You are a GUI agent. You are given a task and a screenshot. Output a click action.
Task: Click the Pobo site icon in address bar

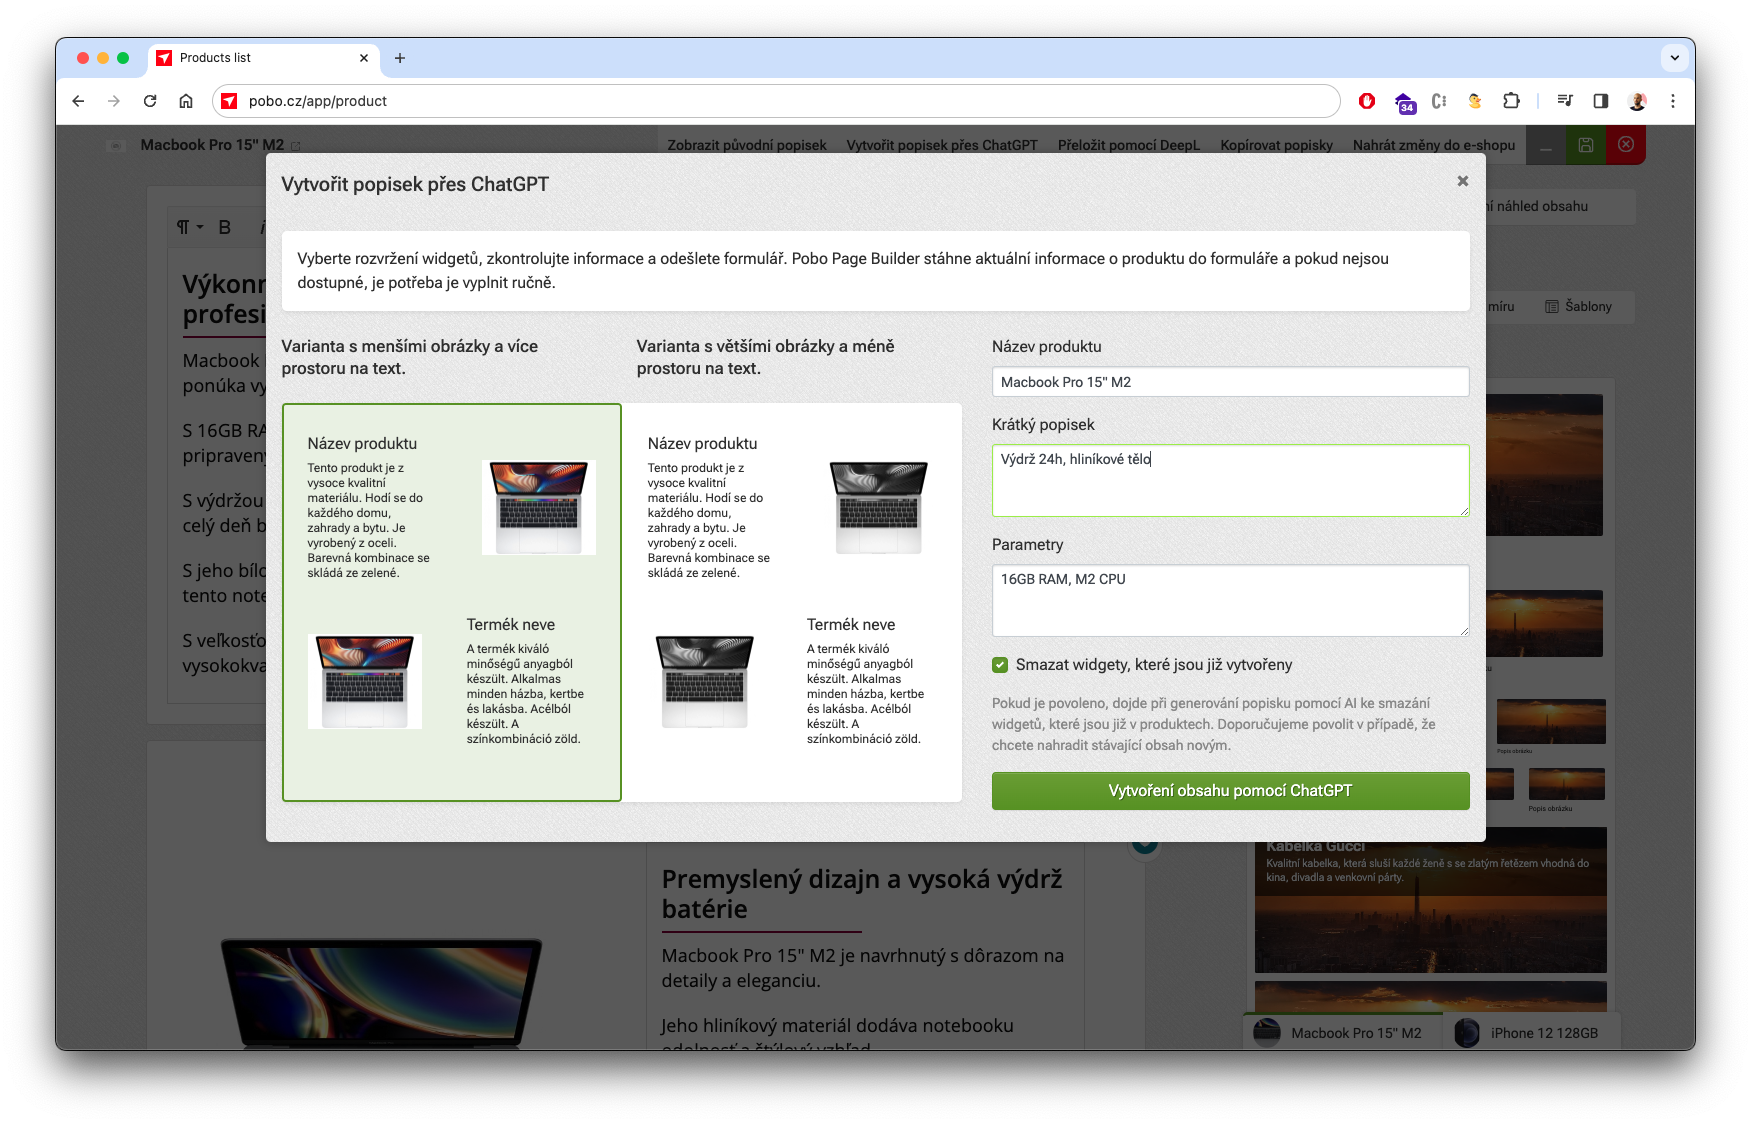229,101
